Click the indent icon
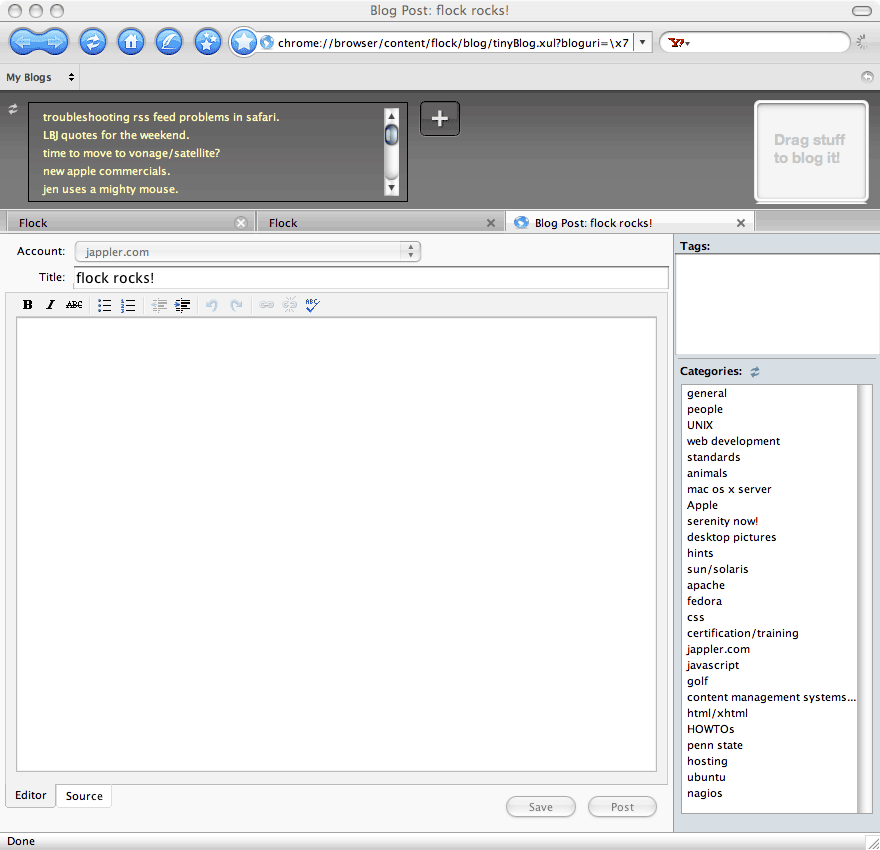The image size is (880, 850). tap(182, 305)
